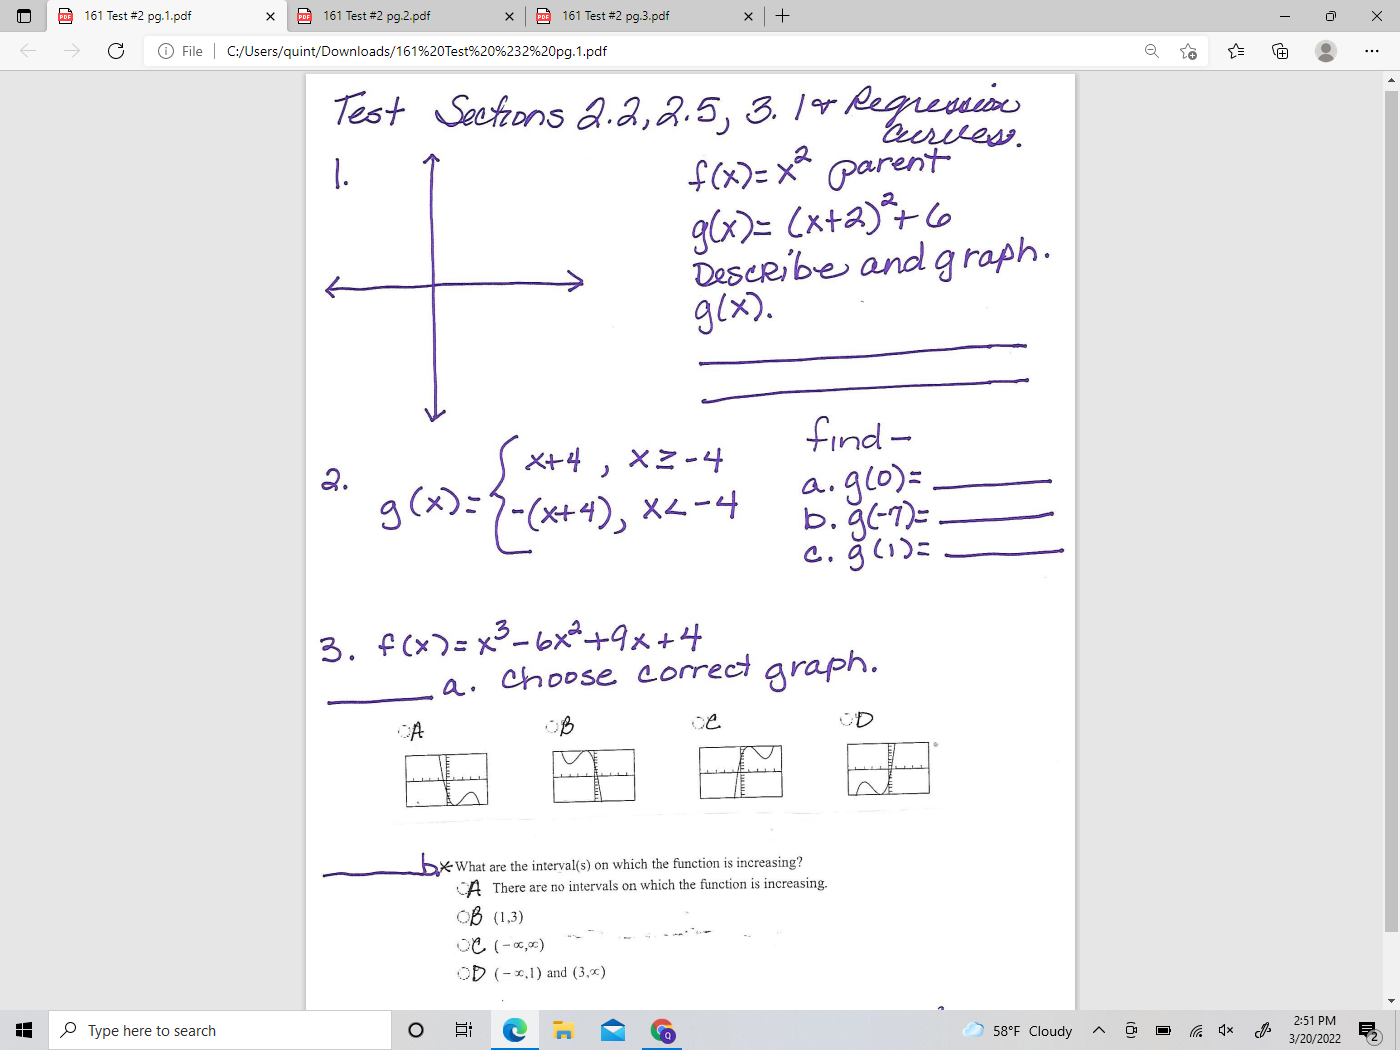
Task: Open the Collections panel
Action: (x=1280, y=50)
